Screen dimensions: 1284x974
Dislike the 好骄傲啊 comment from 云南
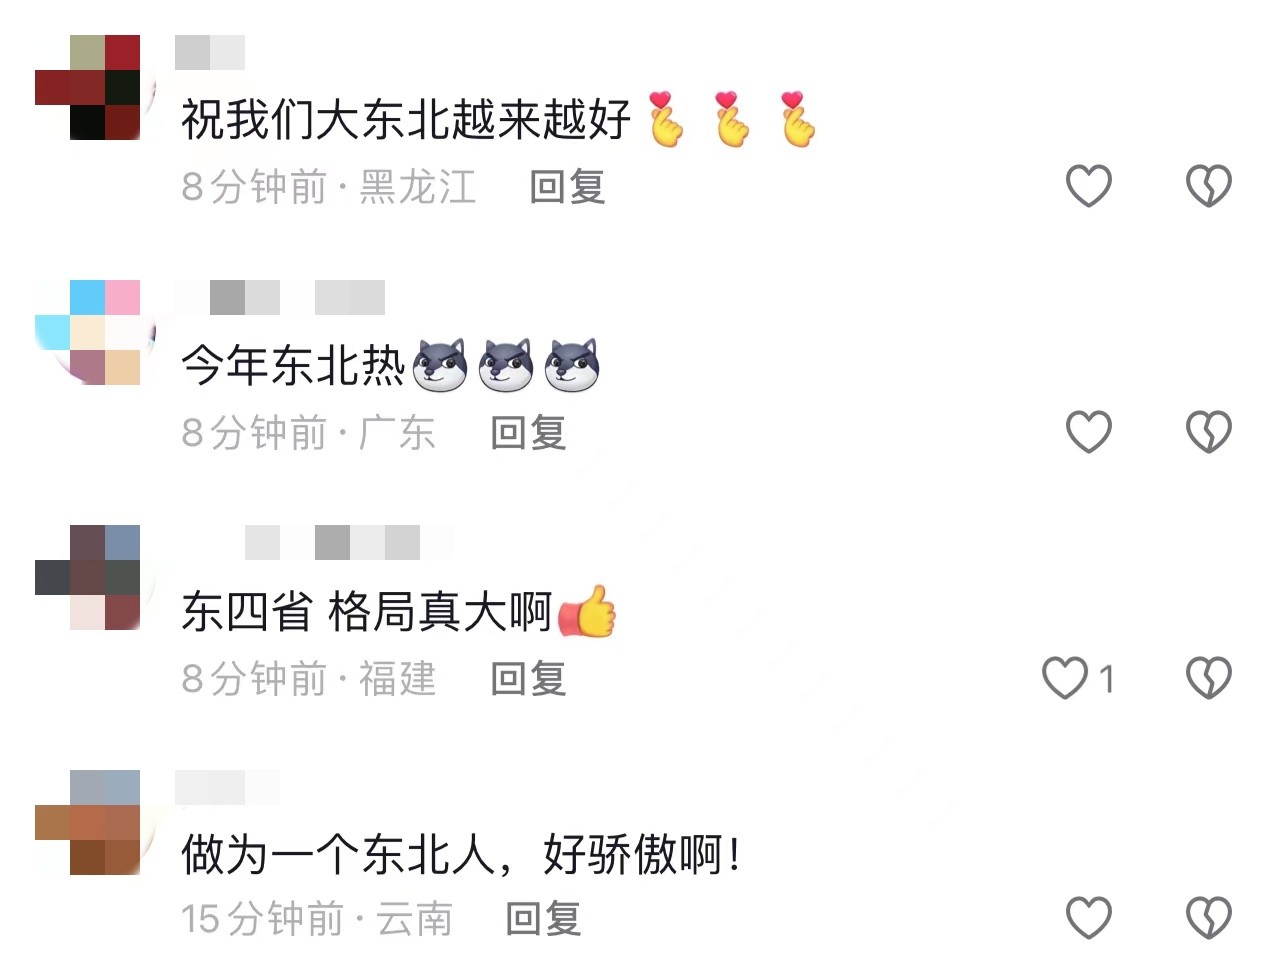click(1209, 918)
